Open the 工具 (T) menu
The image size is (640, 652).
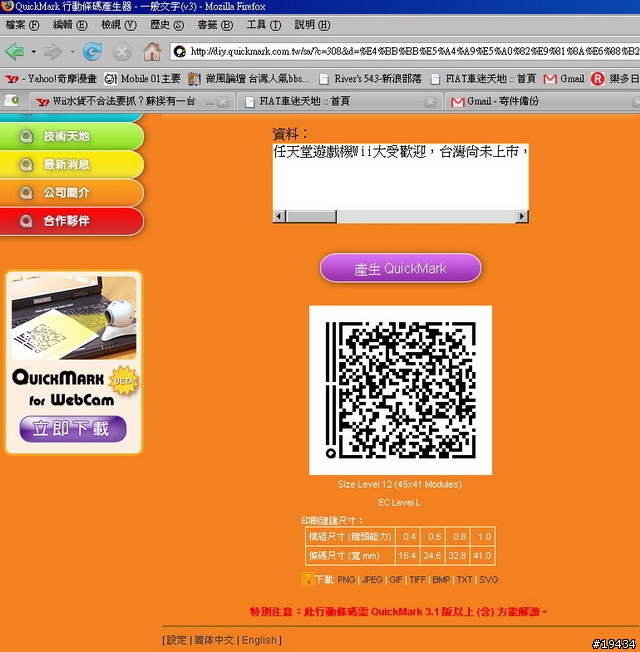click(264, 25)
